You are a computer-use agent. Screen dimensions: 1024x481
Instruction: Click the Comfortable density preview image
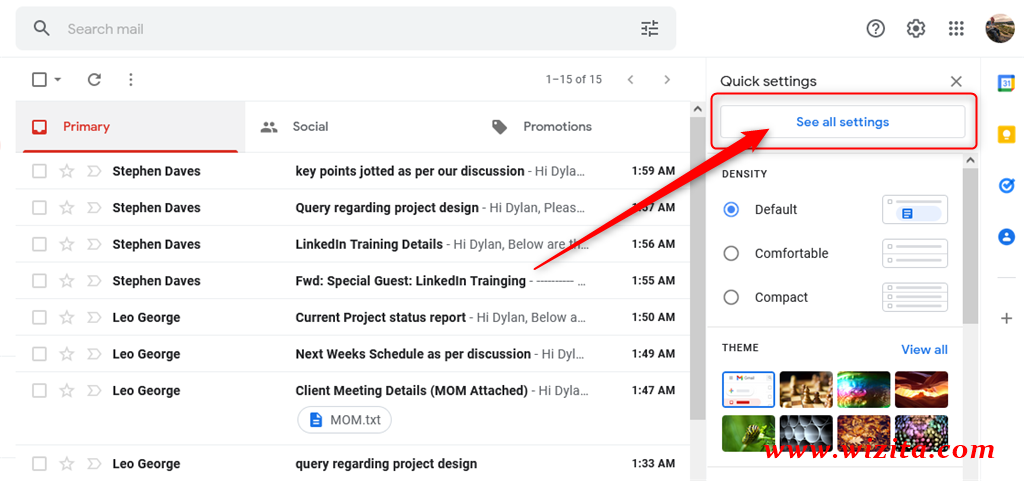point(914,253)
